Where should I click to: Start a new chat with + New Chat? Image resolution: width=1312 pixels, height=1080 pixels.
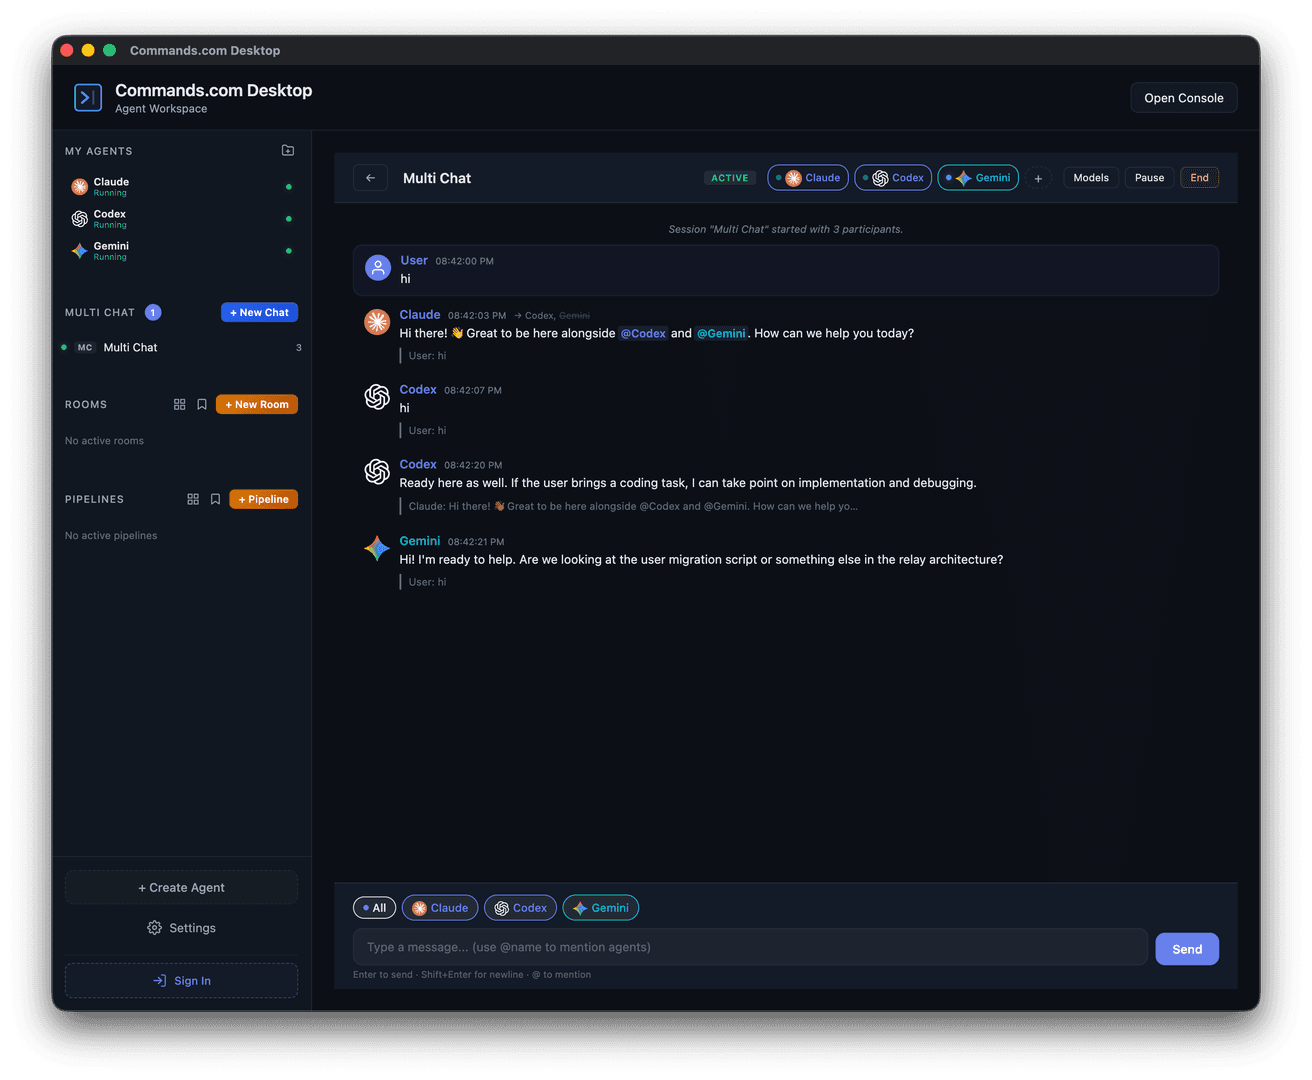[x=259, y=312]
